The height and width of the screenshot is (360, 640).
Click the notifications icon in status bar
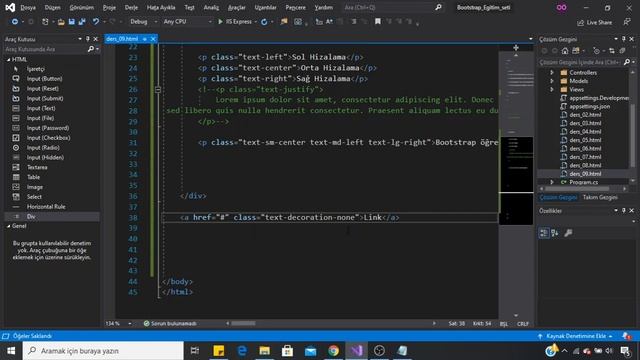tap(626, 336)
